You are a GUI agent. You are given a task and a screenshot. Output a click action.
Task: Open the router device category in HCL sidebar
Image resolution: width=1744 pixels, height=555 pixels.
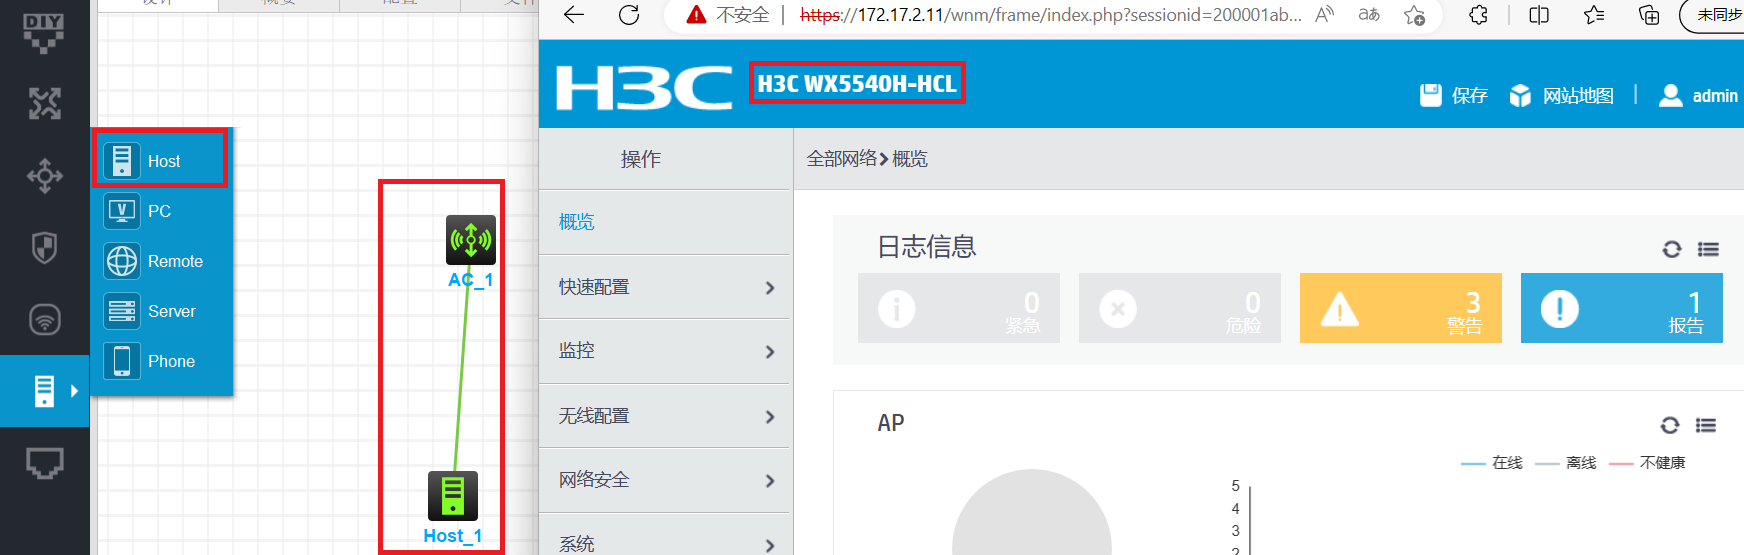coord(44,103)
